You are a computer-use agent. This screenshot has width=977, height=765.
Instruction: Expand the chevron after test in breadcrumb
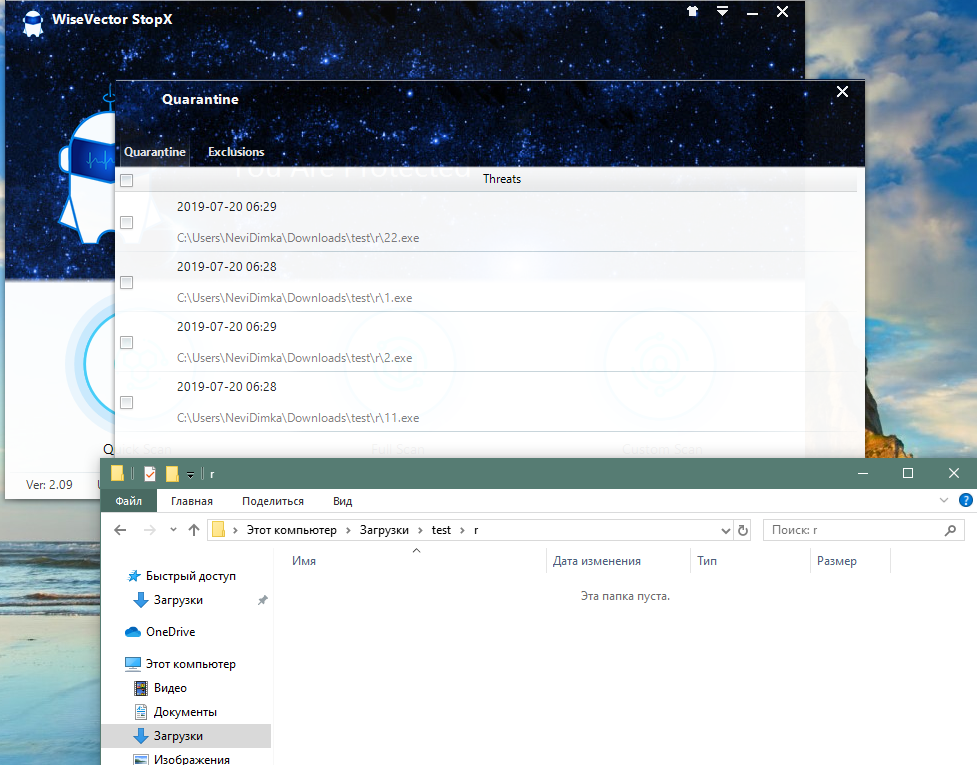[462, 530]
